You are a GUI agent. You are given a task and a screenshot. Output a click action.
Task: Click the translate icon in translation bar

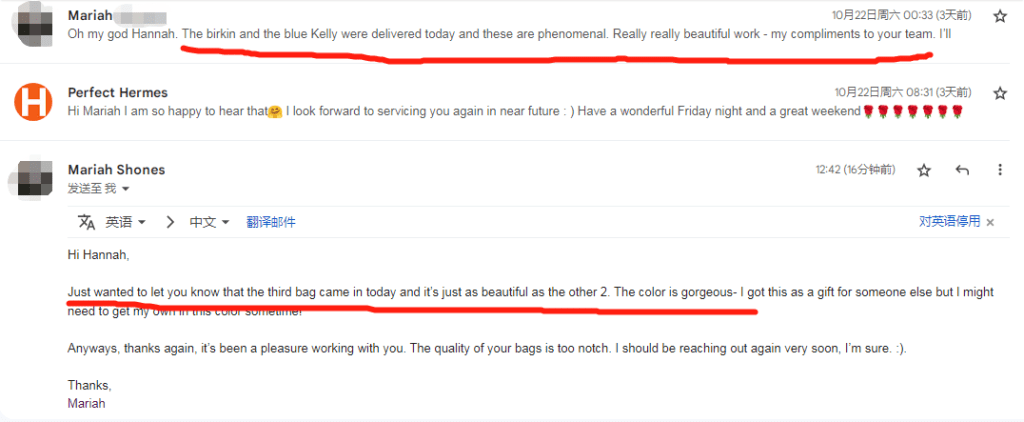(x=87, y=222)
